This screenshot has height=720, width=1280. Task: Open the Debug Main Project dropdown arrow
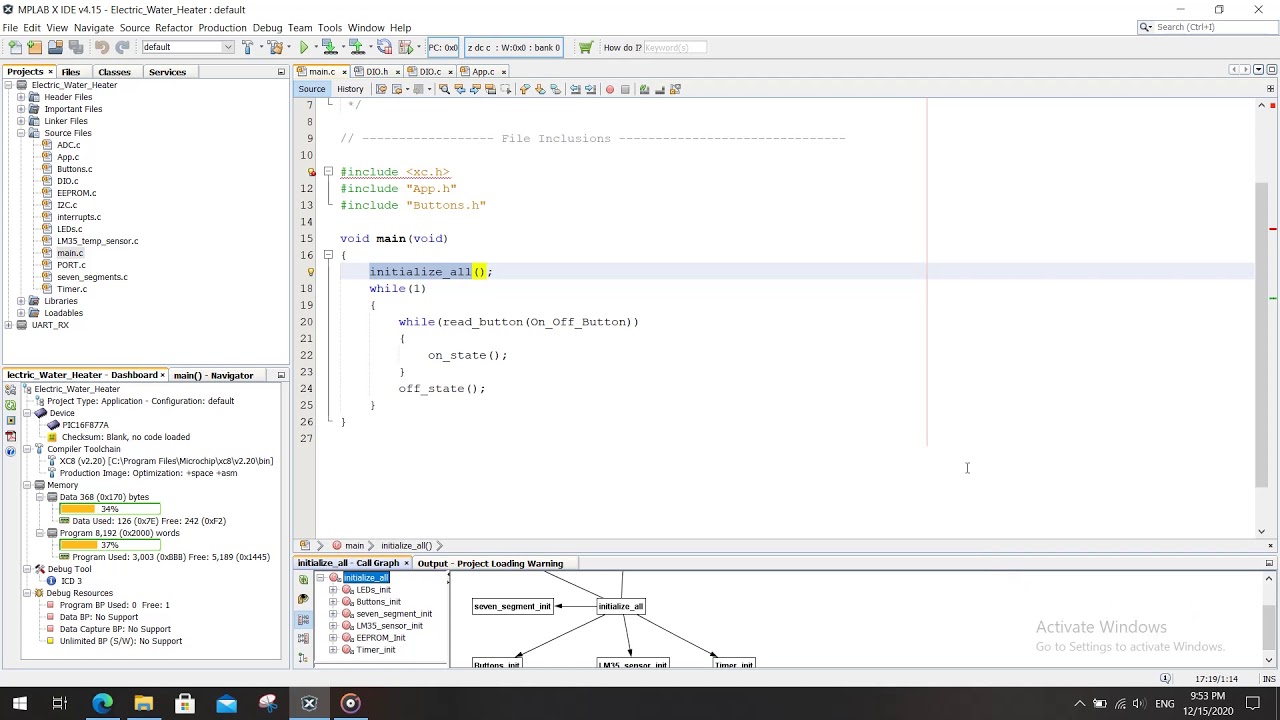point(418,47)
